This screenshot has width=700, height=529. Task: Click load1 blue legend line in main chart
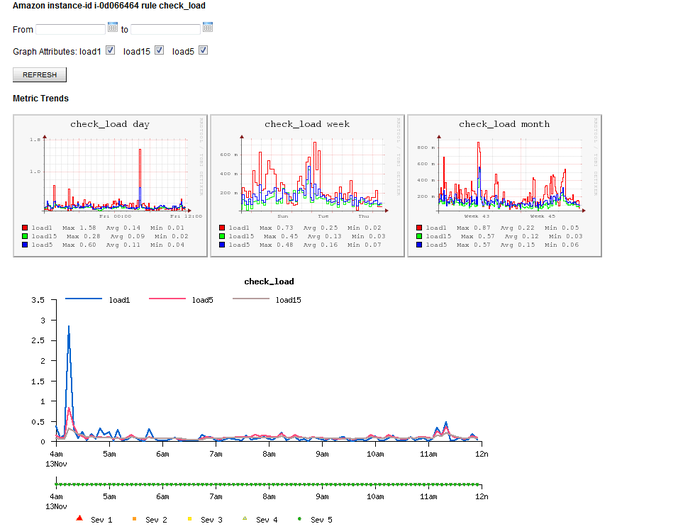click(83, 299)
